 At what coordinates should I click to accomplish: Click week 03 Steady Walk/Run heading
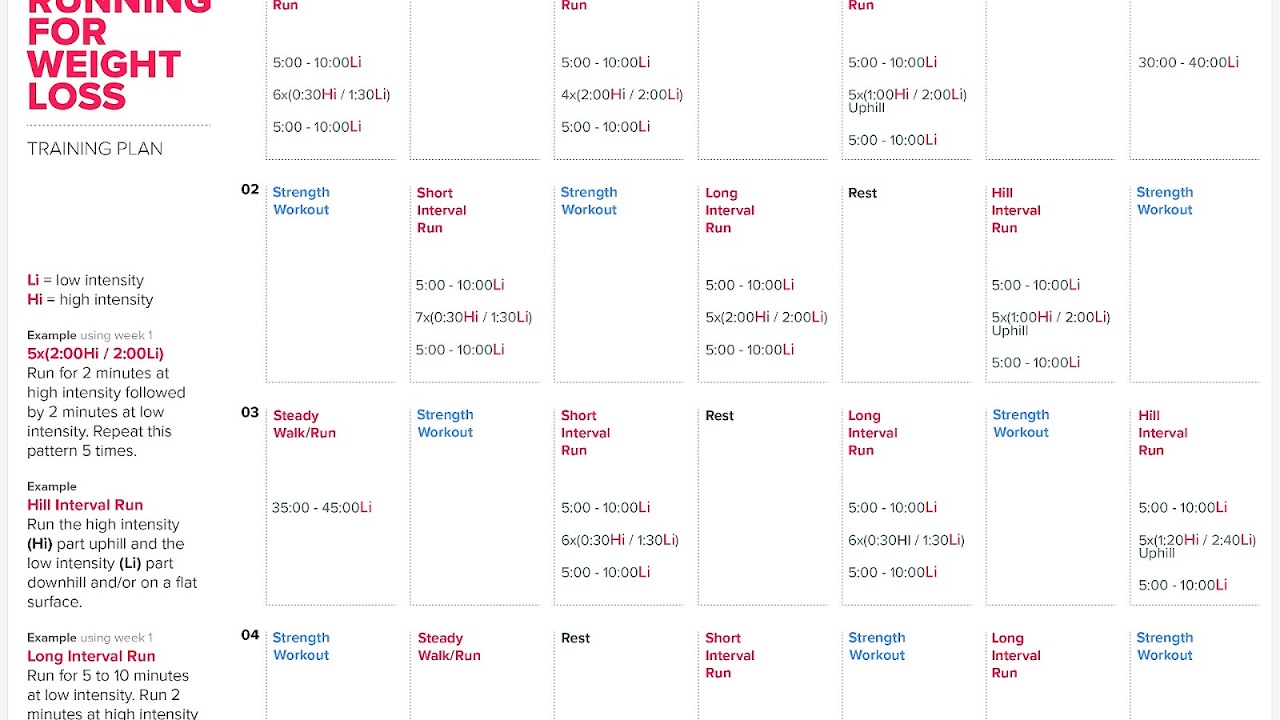tap(304, 424)
